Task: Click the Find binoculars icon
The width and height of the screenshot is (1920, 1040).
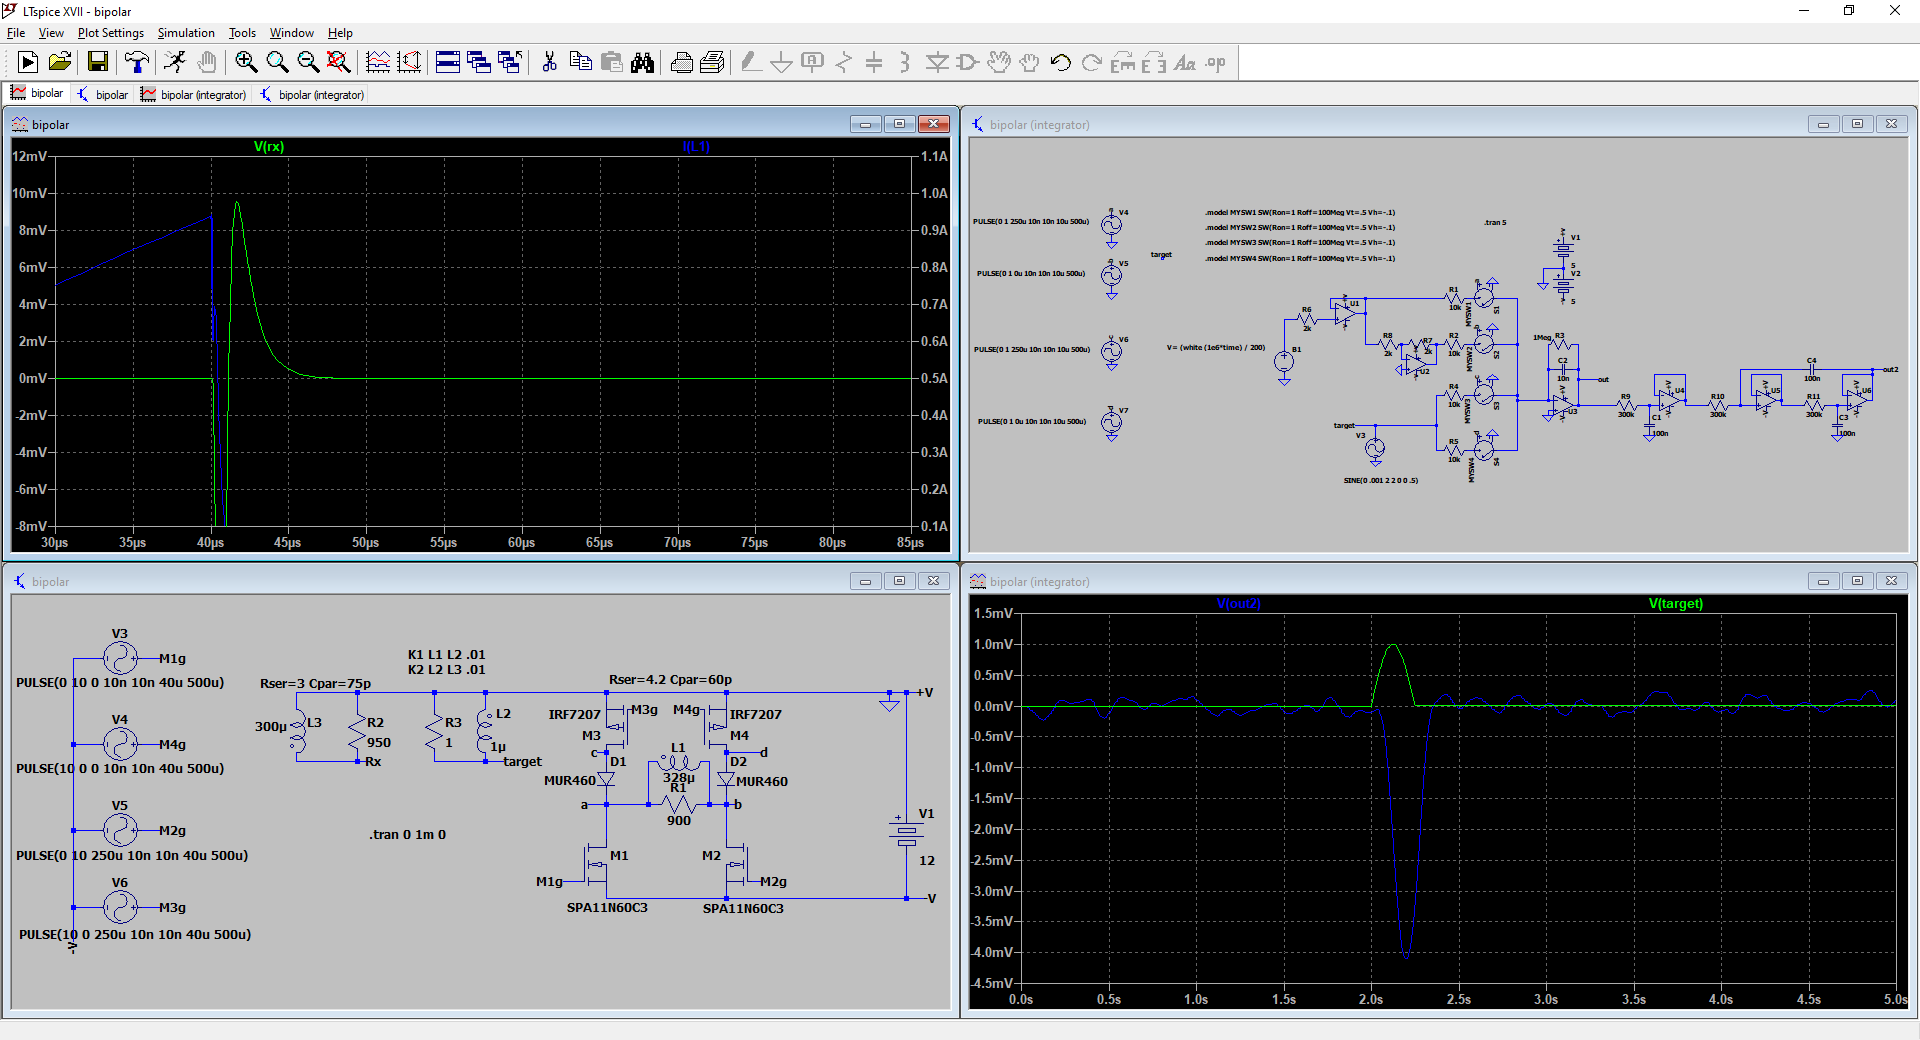Action: tap(642, 63)
